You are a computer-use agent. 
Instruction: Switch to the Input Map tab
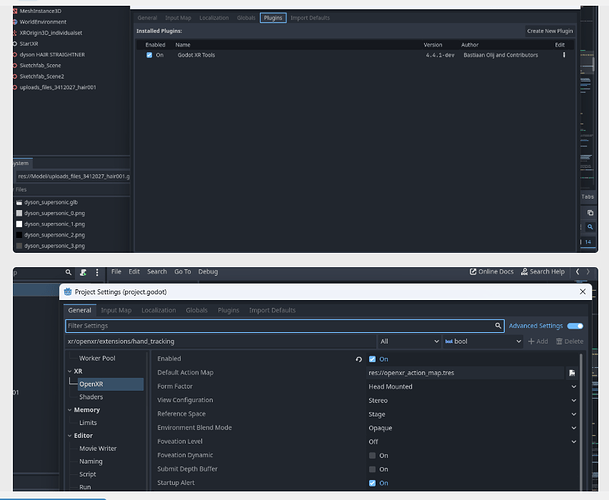coord(115,310)
